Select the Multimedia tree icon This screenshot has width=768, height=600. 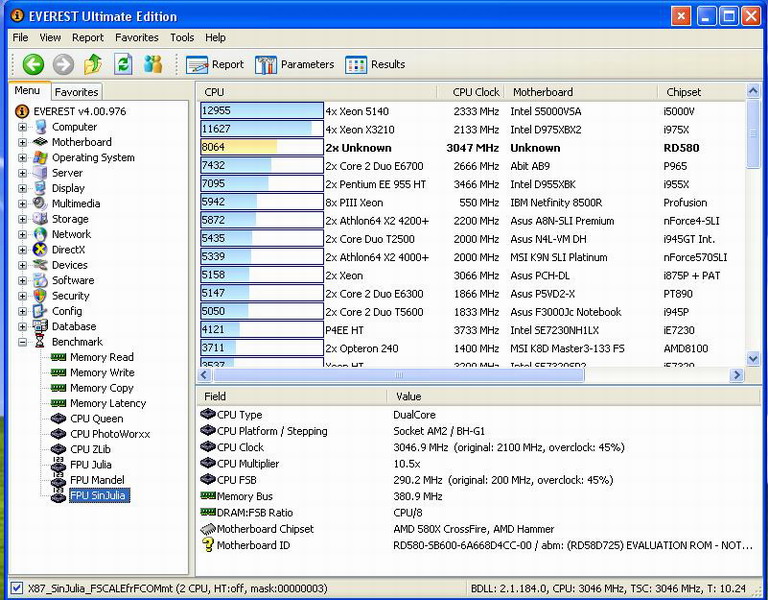click(41, 203)
